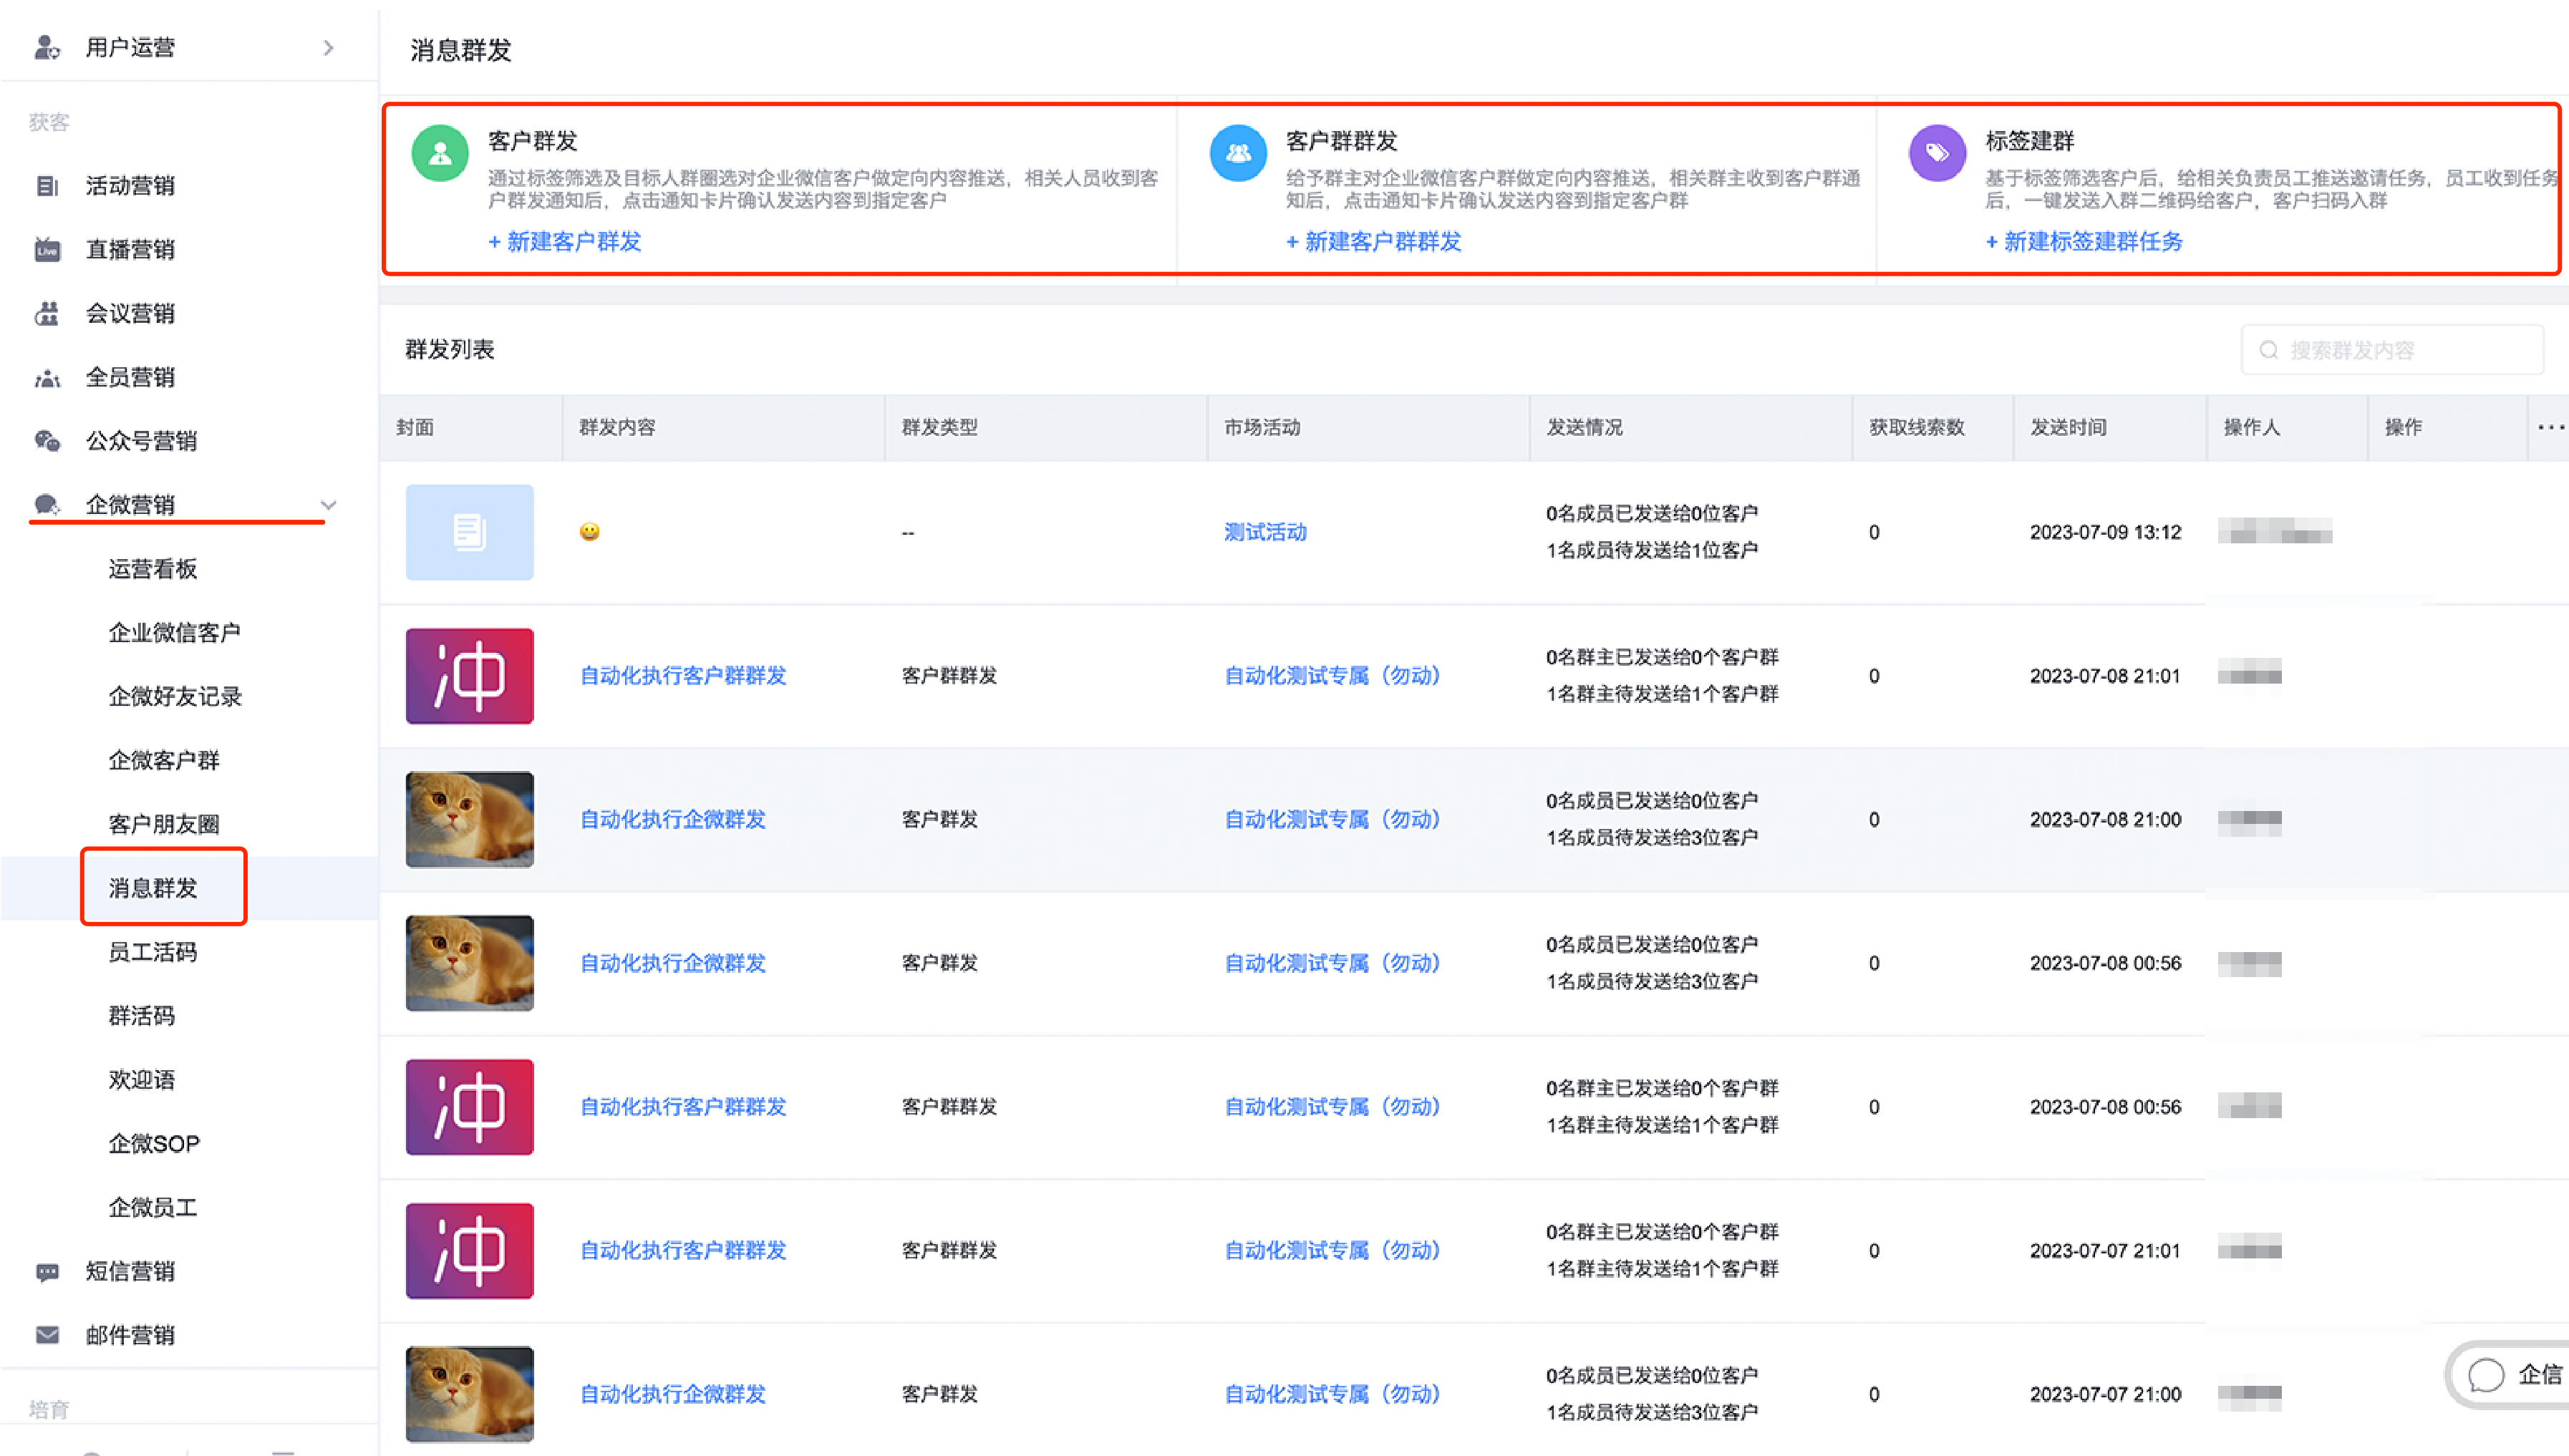Click the 直播营销 live icon

[x=47, y=249]
